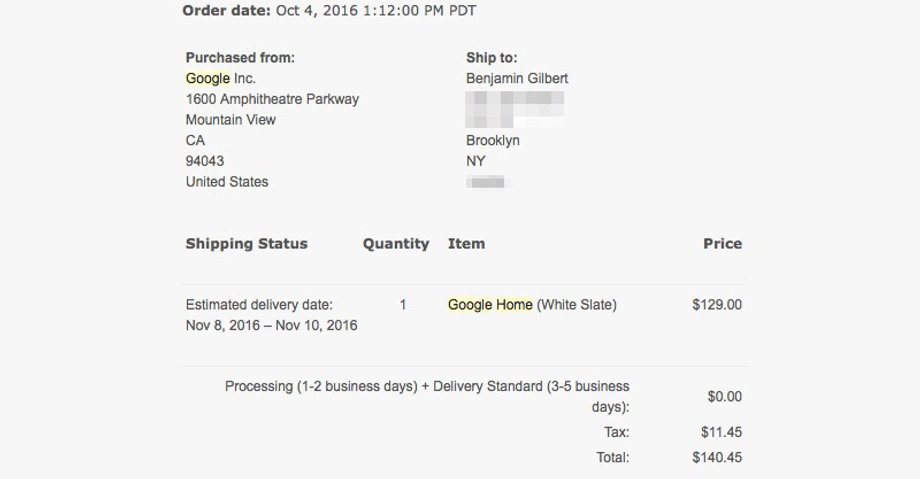920x479 pixels.
Task: Click the Total amount $140.45
Action: [717, 457]
